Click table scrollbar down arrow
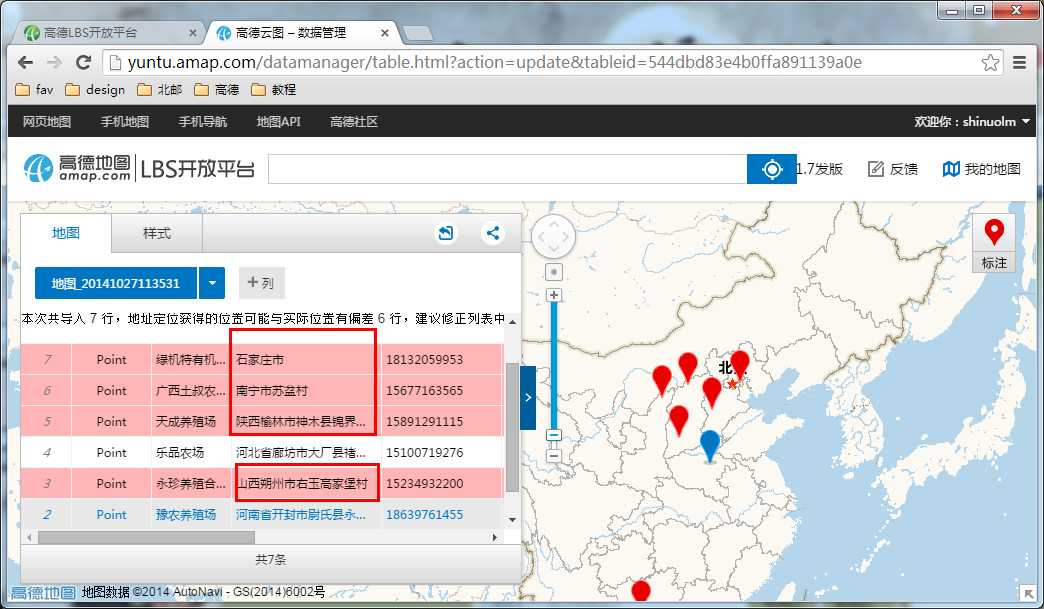 (x=512, y=519)
